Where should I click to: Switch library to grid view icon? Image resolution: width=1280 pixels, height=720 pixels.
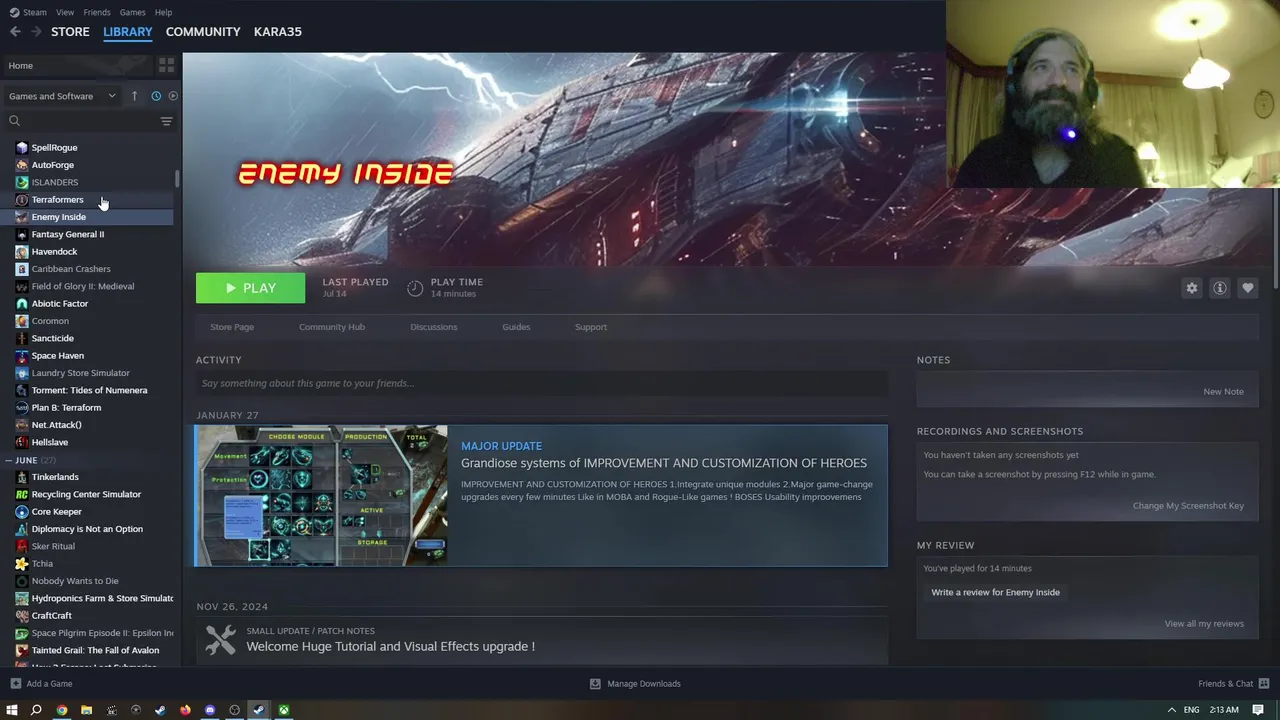click(166, 65)
